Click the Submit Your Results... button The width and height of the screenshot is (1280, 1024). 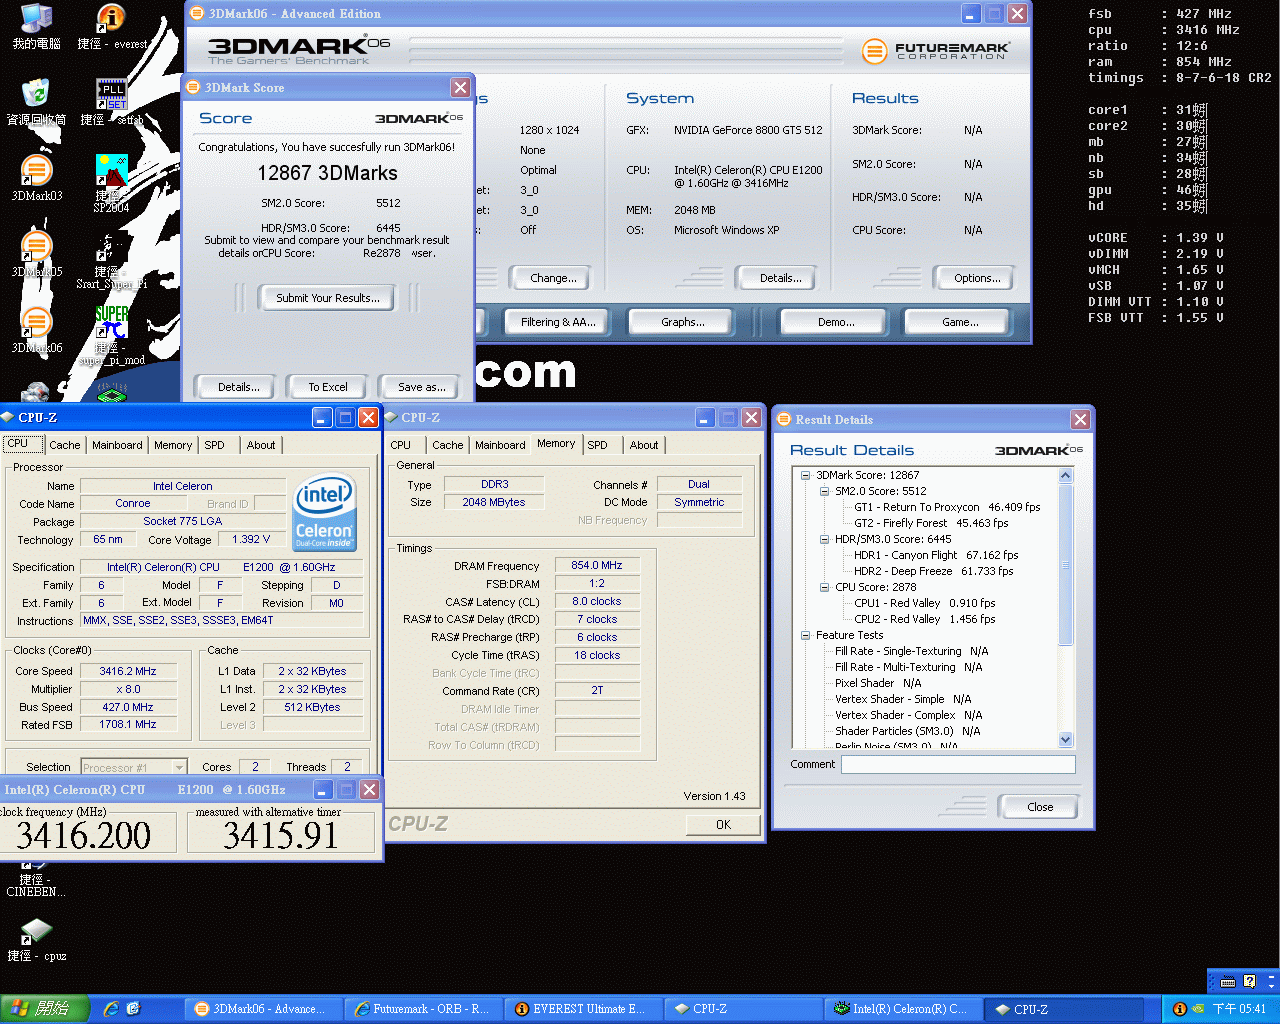328,298
